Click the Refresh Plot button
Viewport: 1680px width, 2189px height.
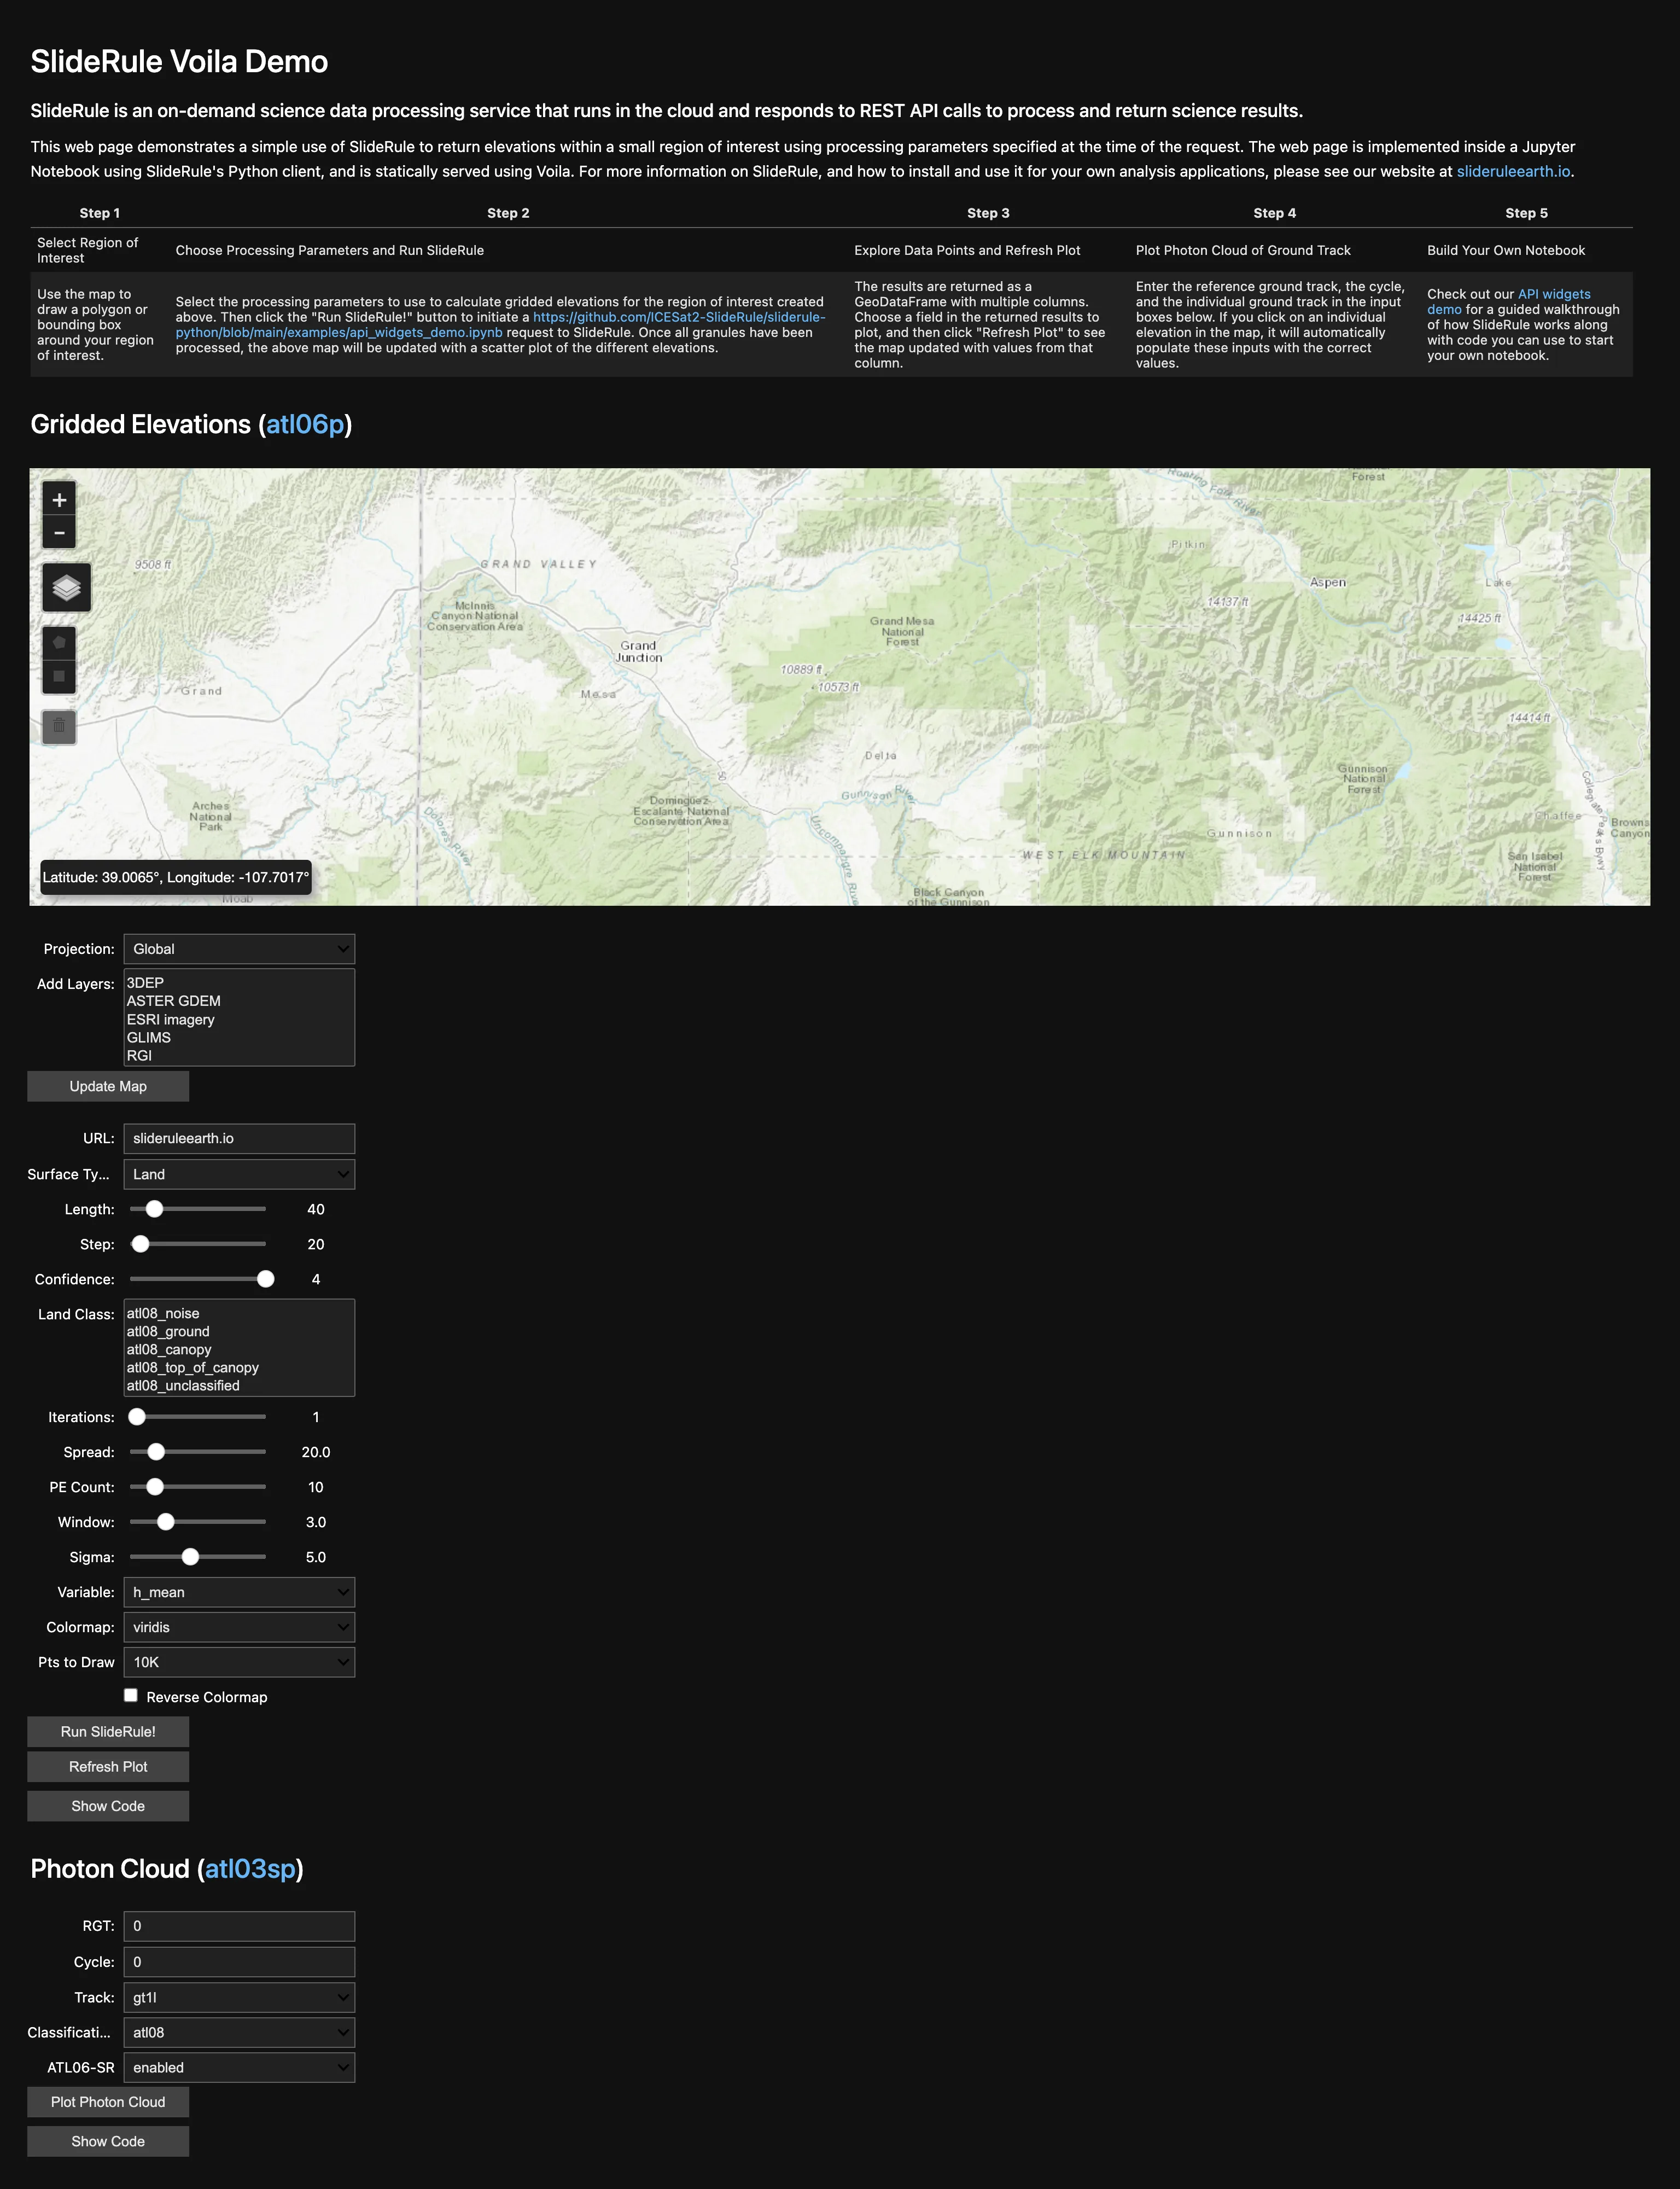pyautogui.click(x=108, y=1766)
